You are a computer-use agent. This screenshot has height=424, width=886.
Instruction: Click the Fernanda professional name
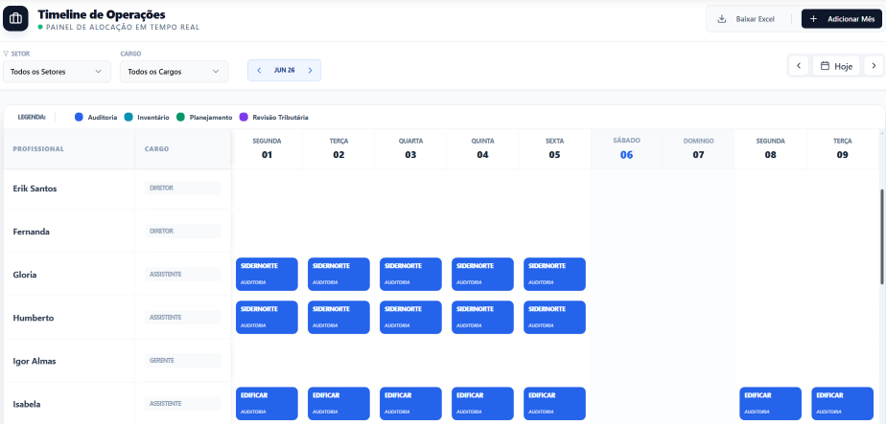click(x=31, y=231)
